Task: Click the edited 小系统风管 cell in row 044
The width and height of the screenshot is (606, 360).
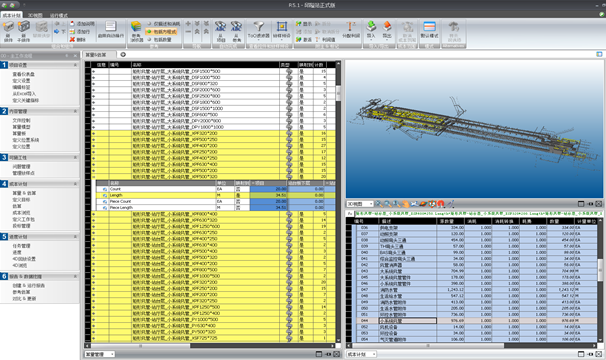Action: [x=407, y=321]
